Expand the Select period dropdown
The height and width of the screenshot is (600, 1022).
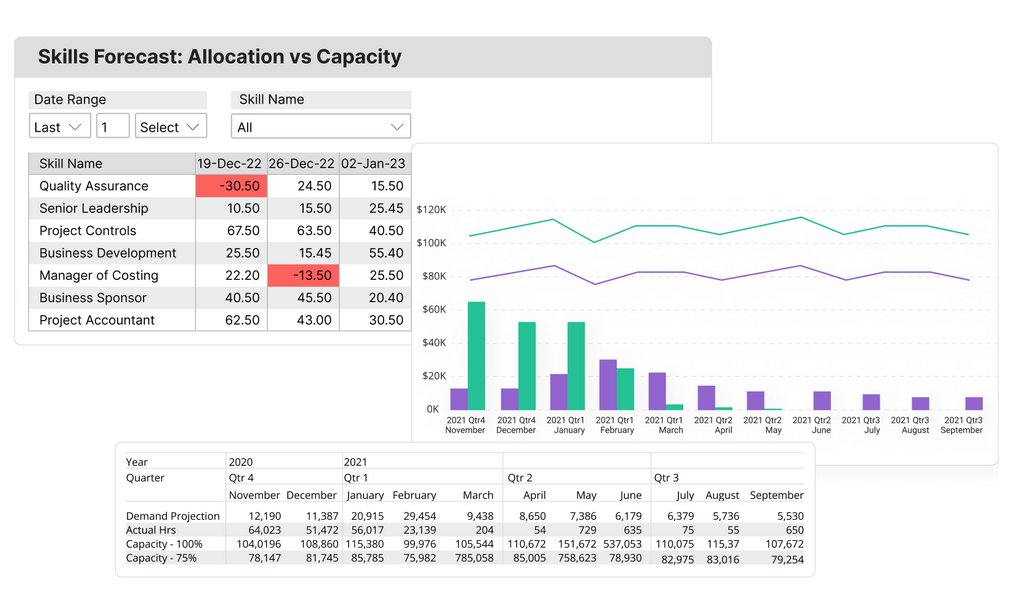[171, 127]
